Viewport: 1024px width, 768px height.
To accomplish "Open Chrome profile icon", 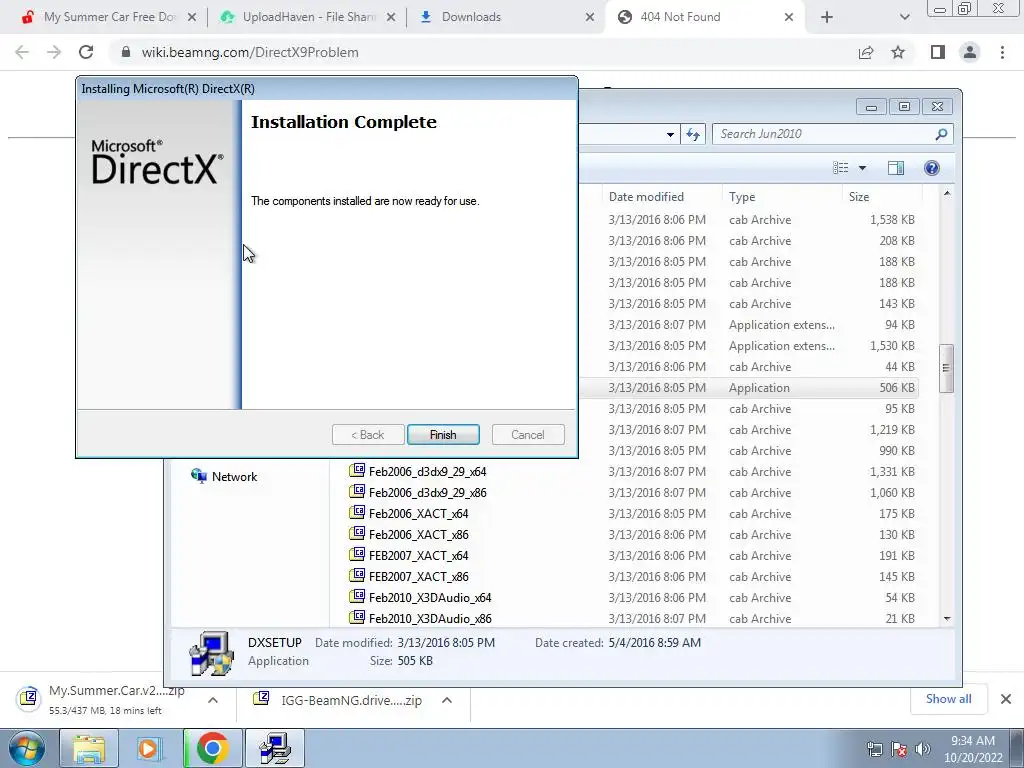I will [x=970, y=52].
